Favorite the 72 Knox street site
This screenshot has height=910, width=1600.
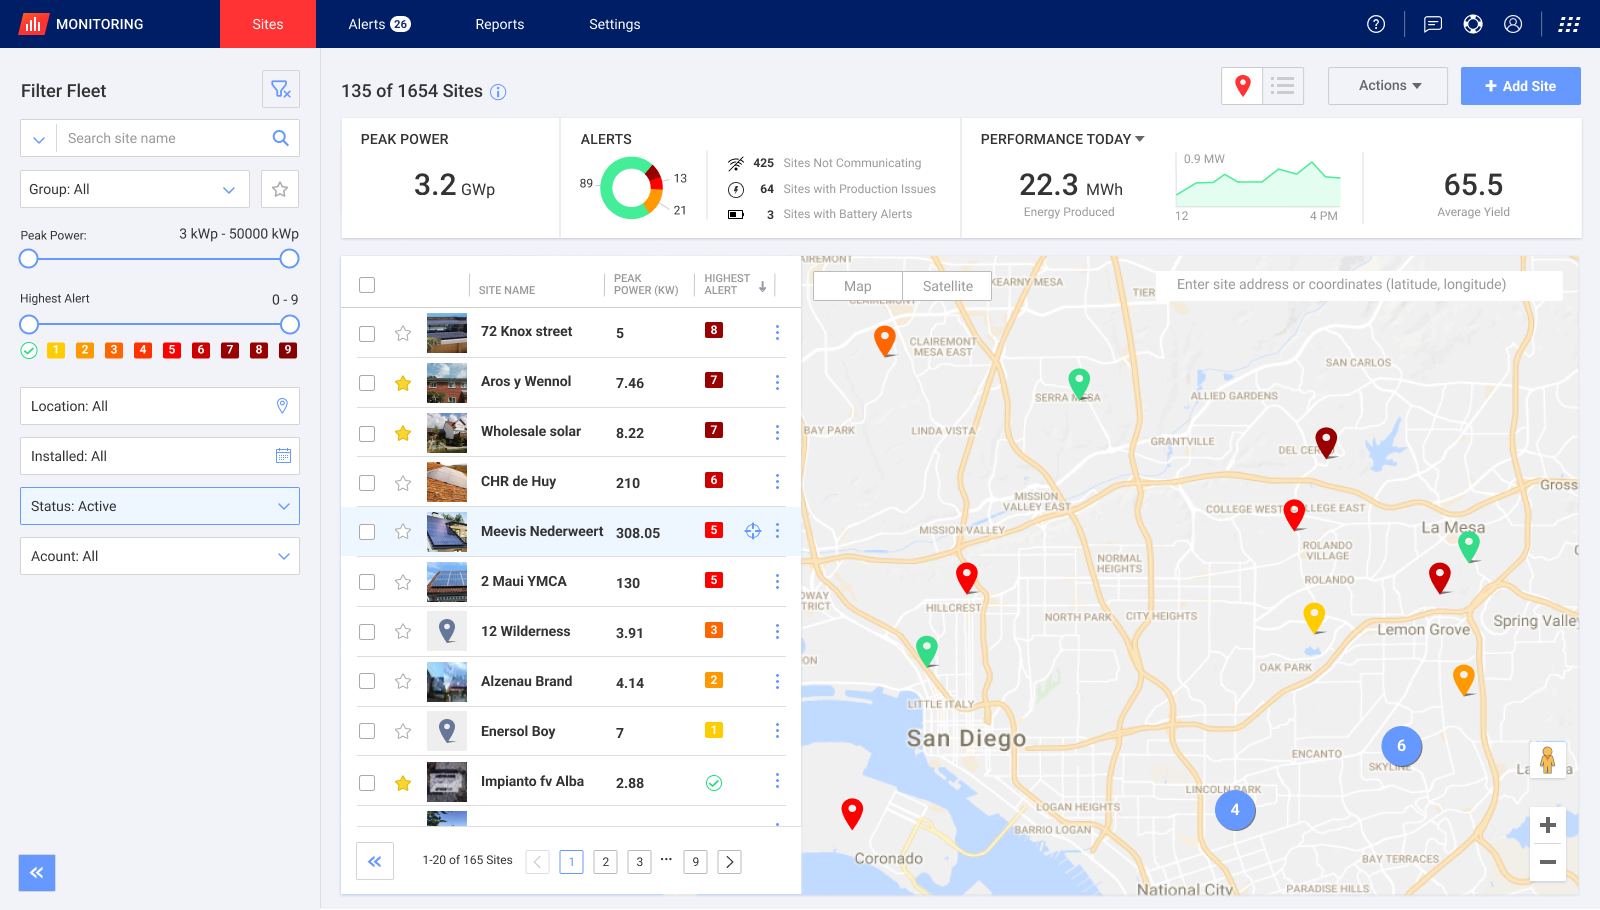(403, 333)
